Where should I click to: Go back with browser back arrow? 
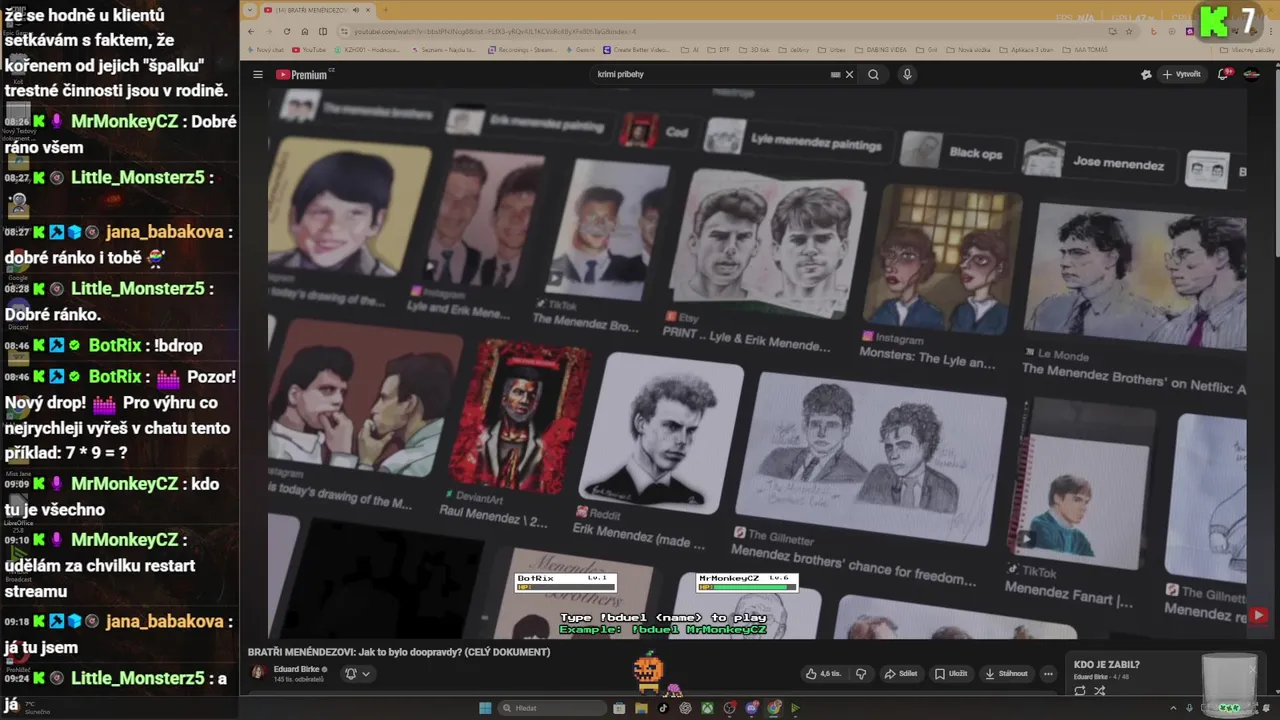click(x=252, y=31)
